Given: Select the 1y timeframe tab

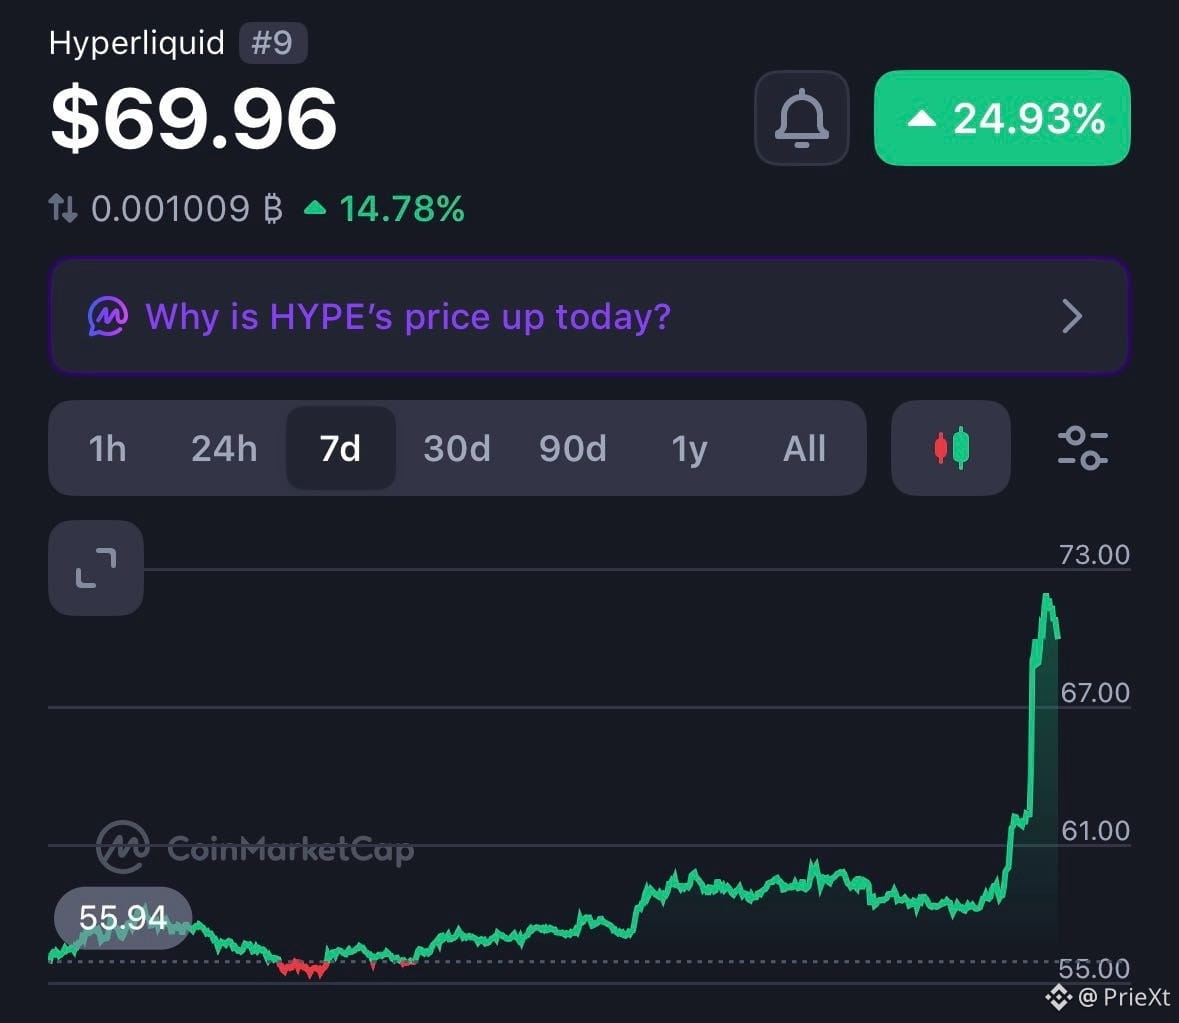Looking at the screenshot, I should click(x=689, y=449).
